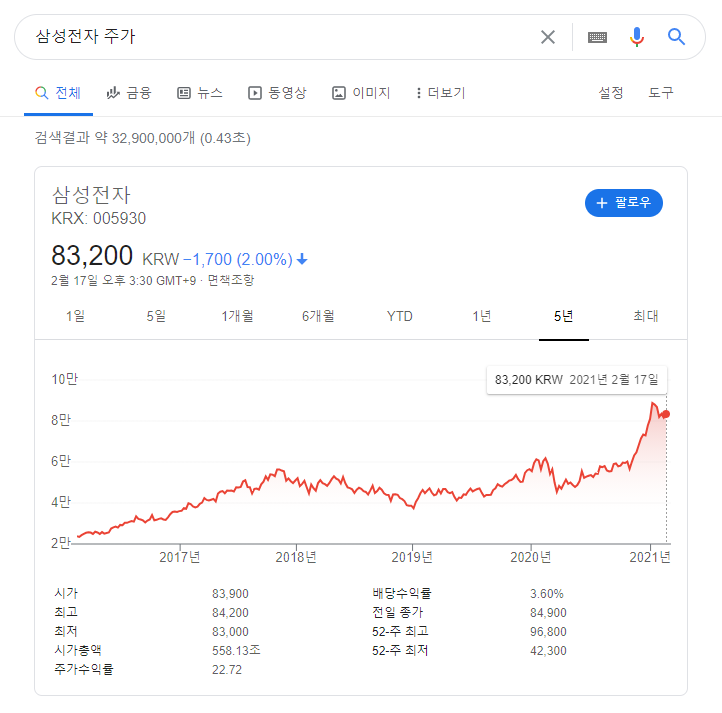The height and width of the screenshot is (713, 722).
Task: Select the 5년 chart range
Action: pyautogui.click(x=564, y=316)
